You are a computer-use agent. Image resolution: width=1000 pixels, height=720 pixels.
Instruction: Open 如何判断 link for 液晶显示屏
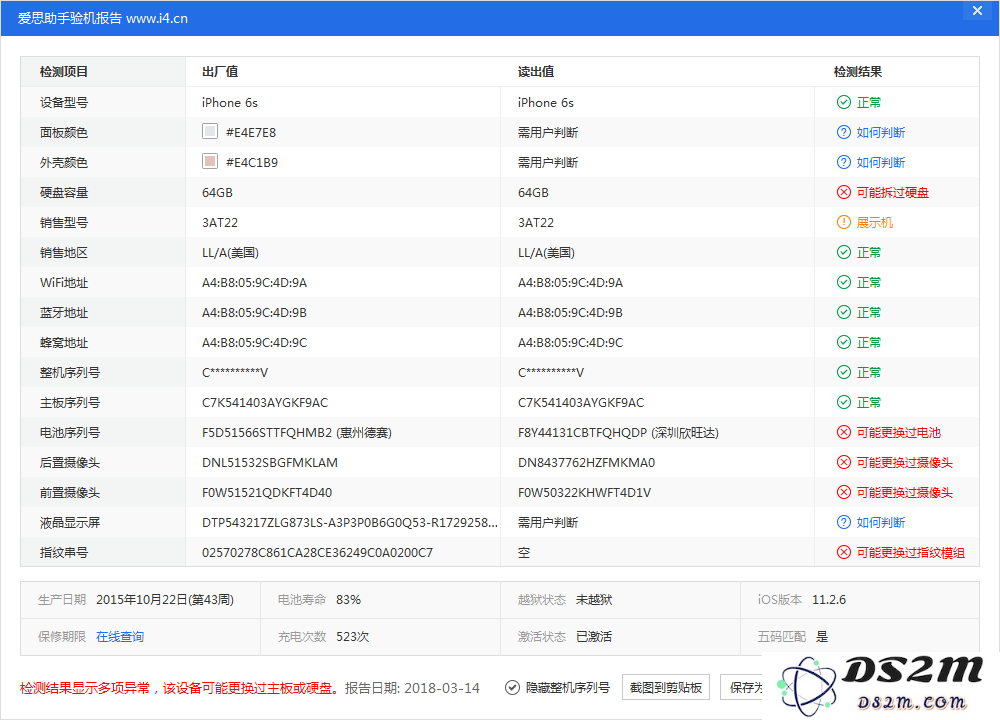(880, 522)
